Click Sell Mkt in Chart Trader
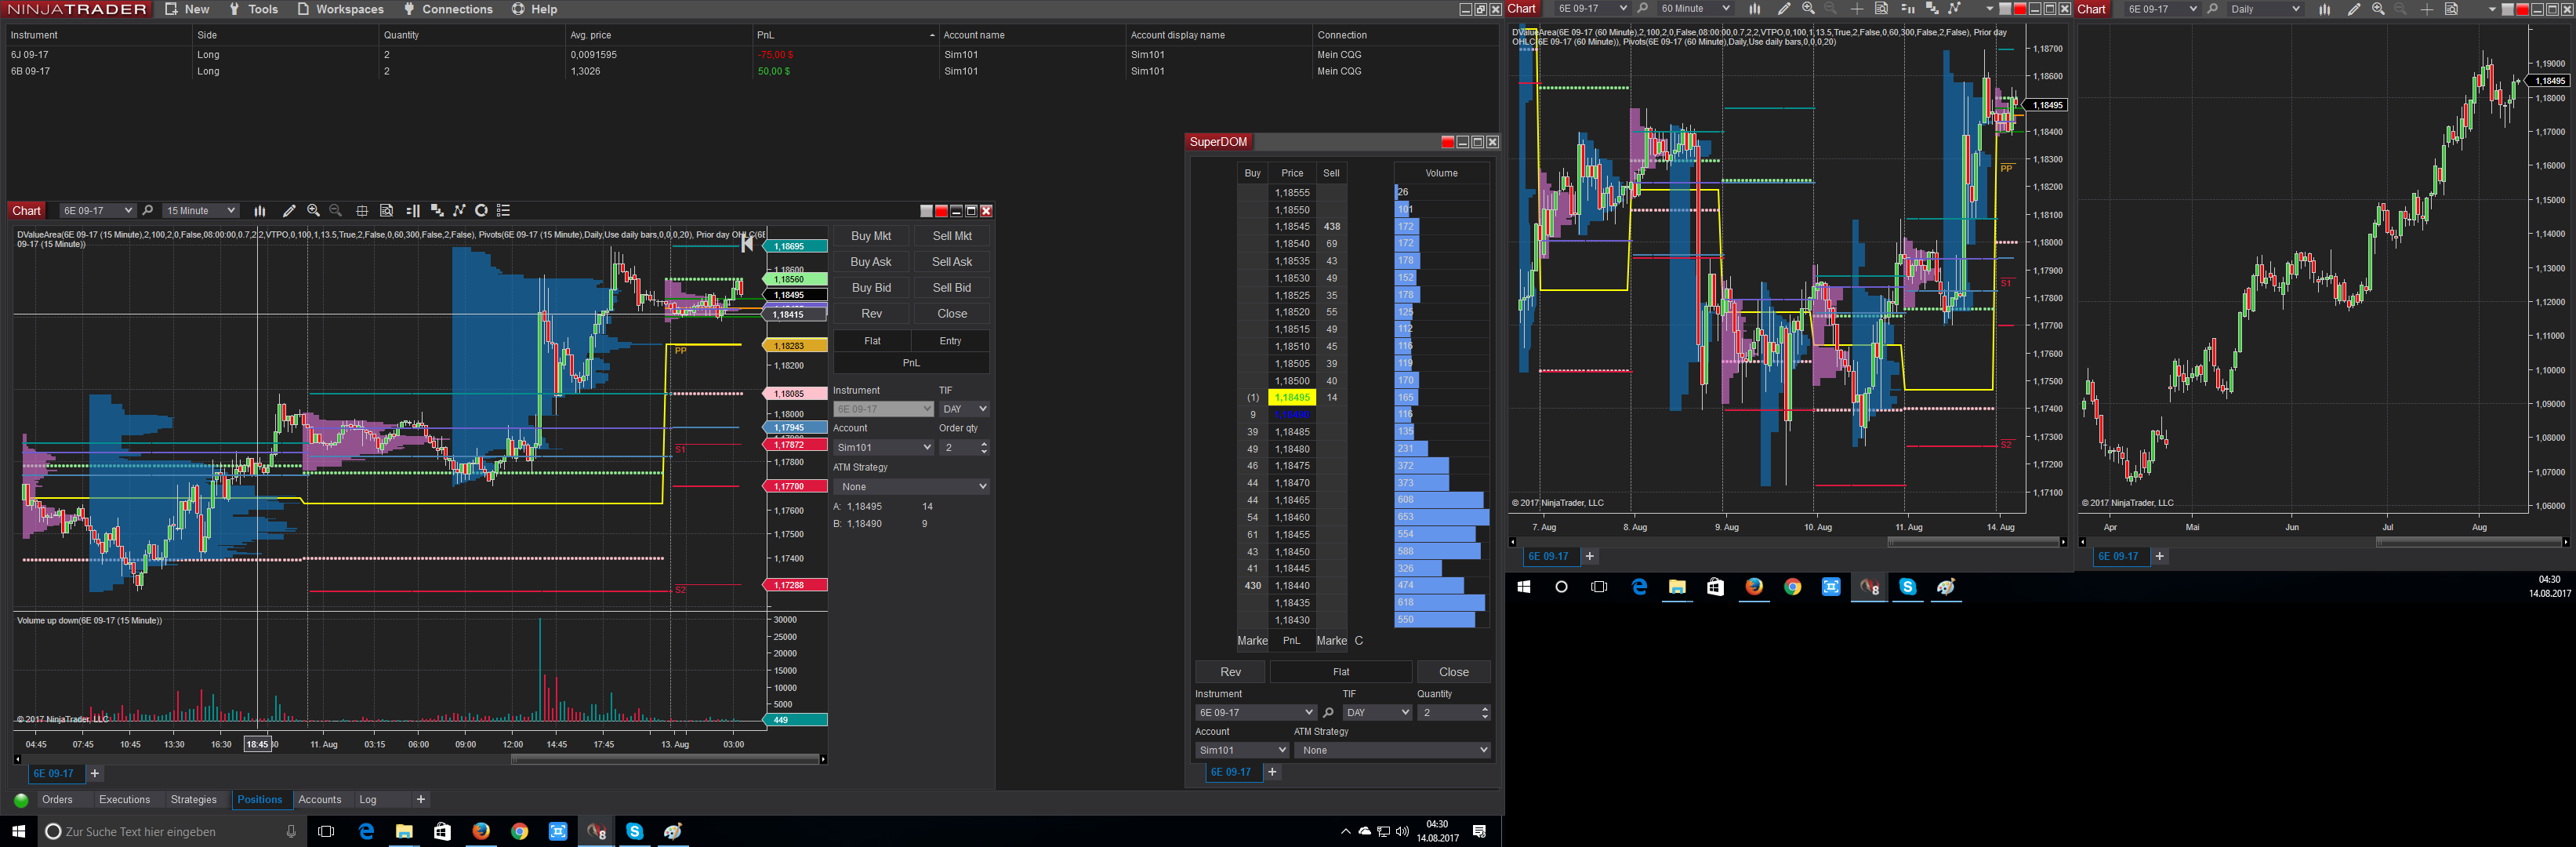The height and width of the screenshot is (847, 2576). pos(952,236)
